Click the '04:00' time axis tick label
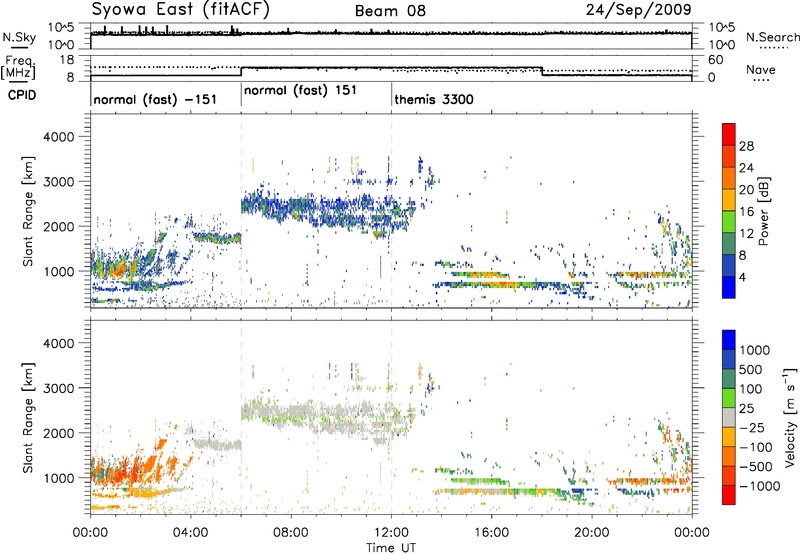The image size is (800, 554). [x=190, y=533]
